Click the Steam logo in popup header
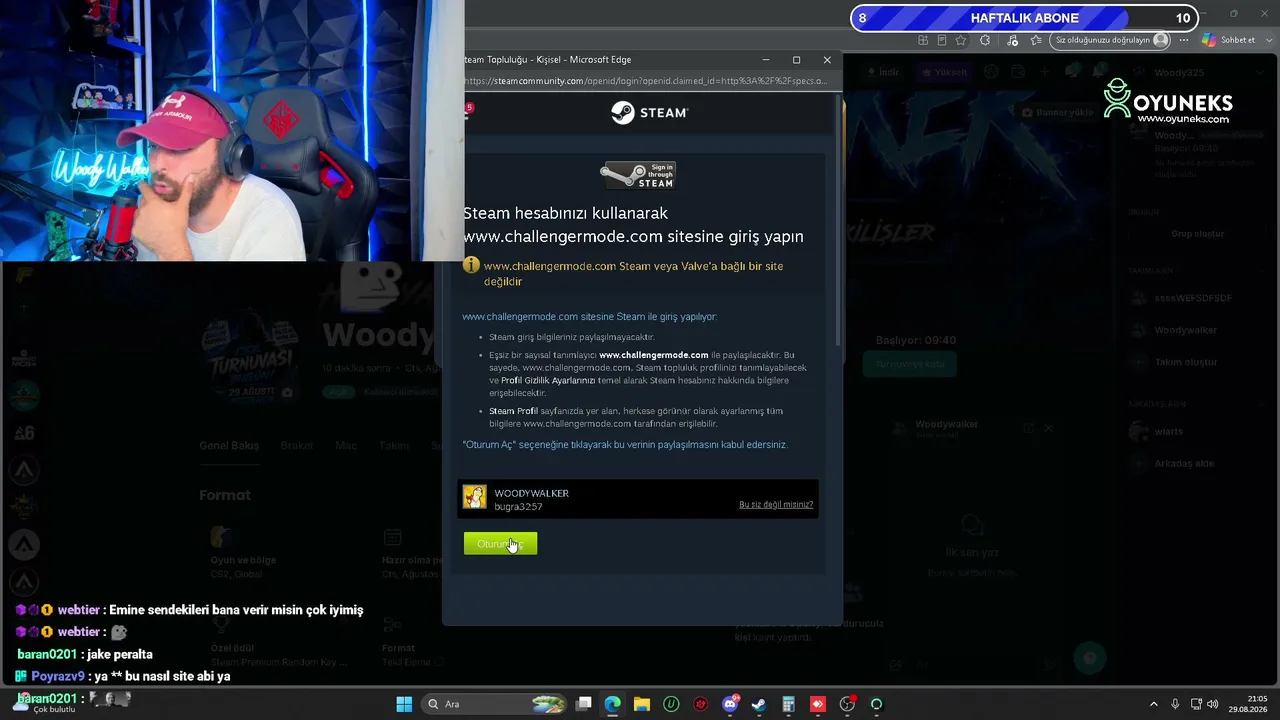The width and height of the screenshot is (1280, 720). tap(650, 113)
